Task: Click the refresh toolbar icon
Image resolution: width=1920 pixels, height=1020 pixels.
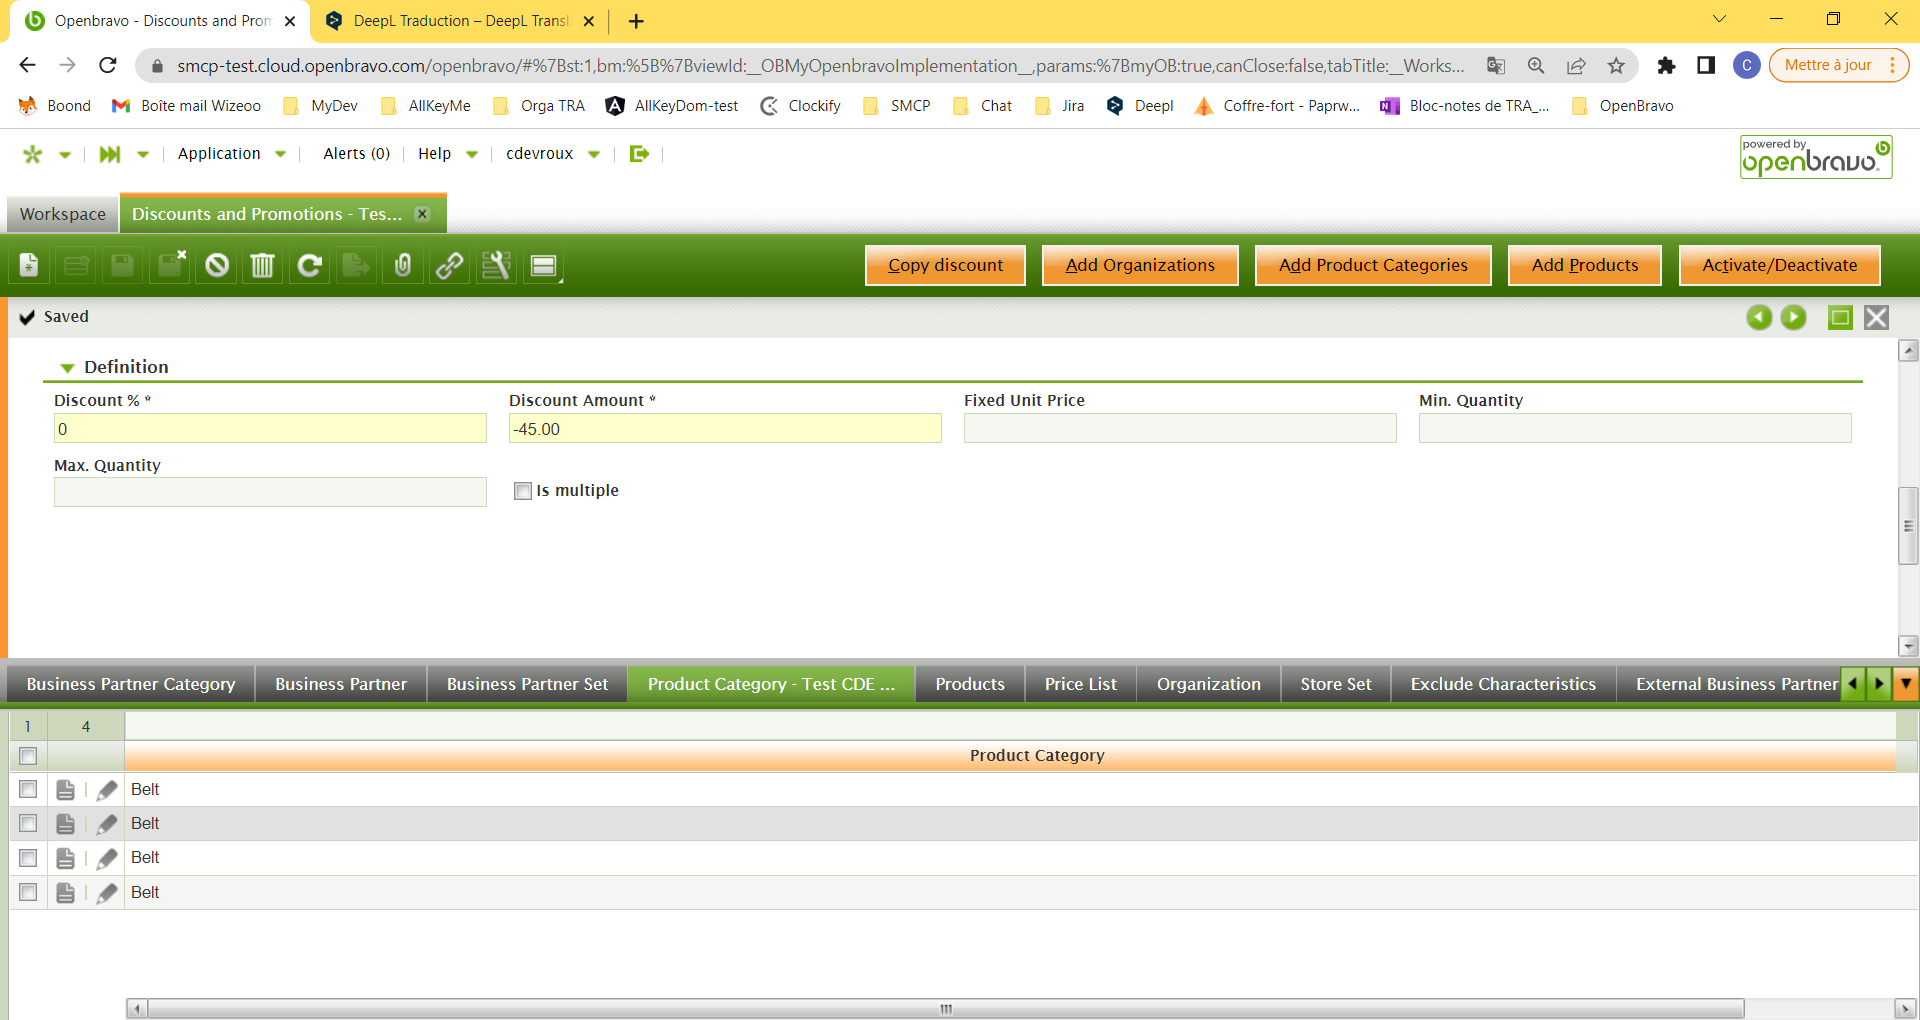Action: coord(309,265)
